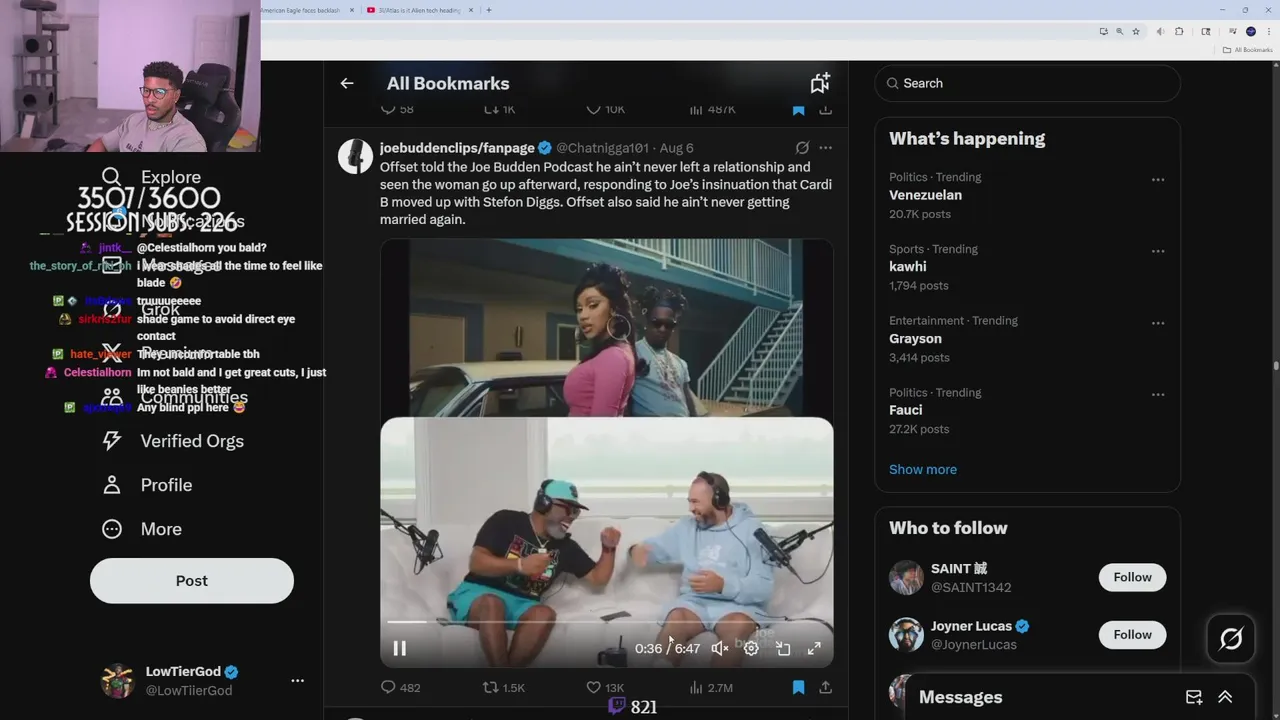Pause the Joe Budden video
1280x720 pixels.
[x=399, y=648]
